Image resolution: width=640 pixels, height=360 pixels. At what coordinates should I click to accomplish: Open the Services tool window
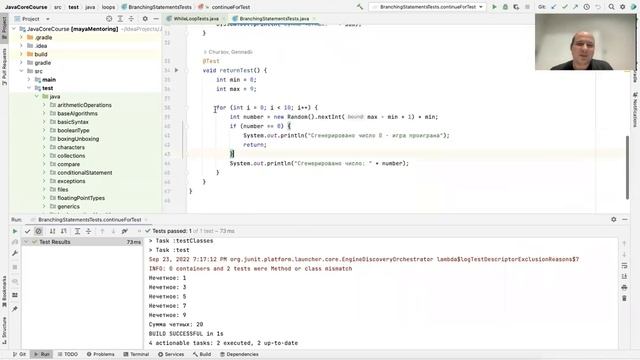(171, 354)
